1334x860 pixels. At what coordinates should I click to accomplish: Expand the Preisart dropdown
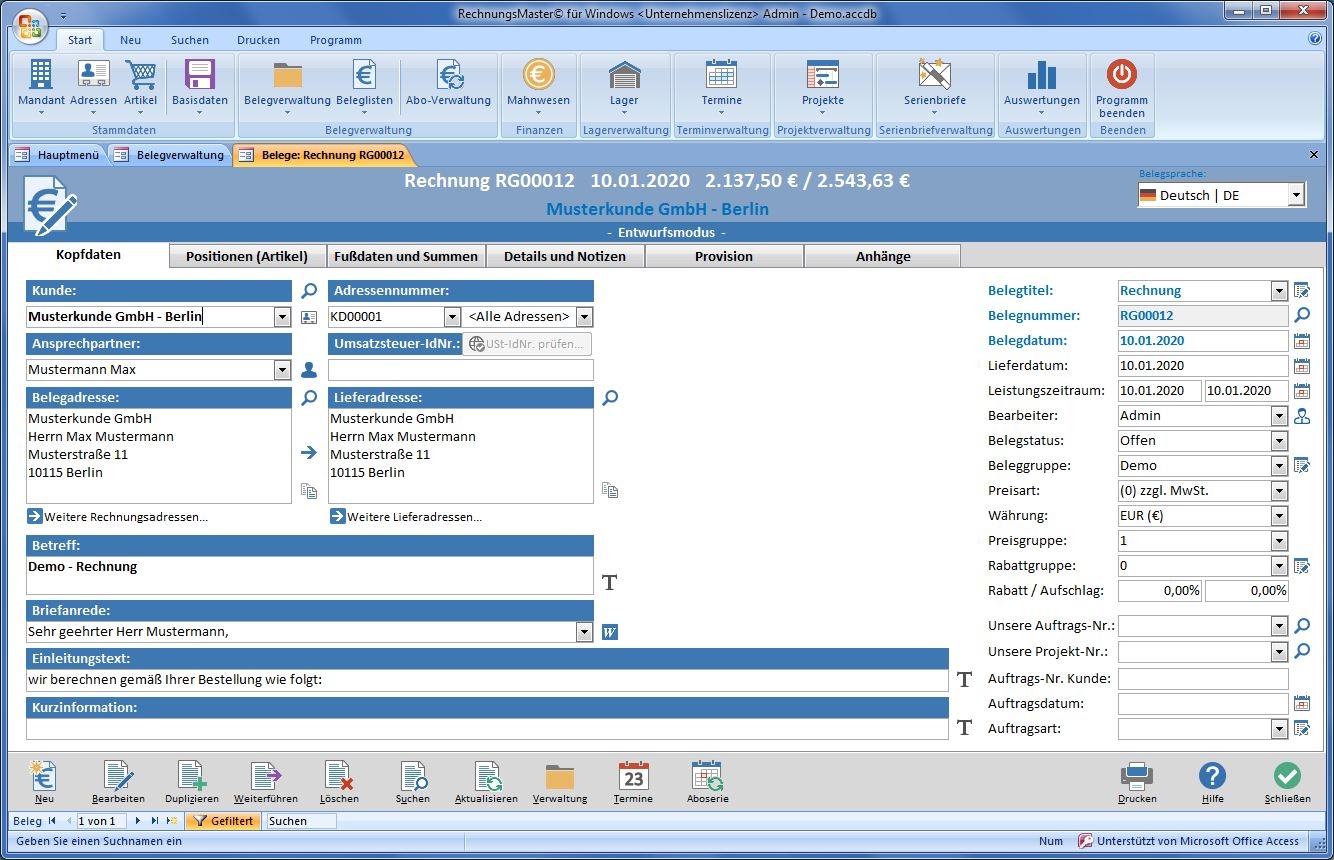tap(1279, 491)
